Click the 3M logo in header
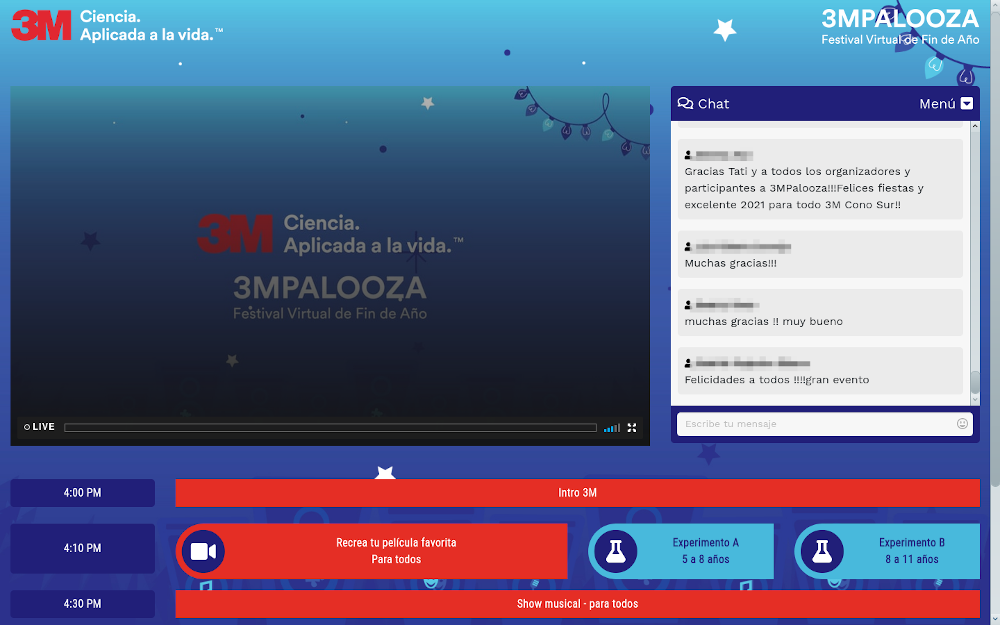Screen dimensions: 1000x625 (41, 26)
